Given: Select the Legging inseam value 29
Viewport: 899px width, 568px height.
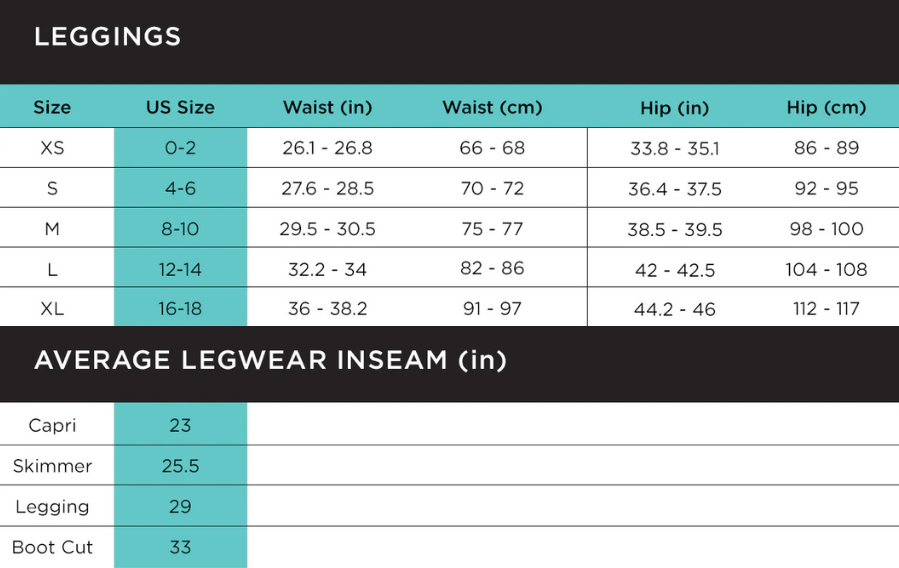Looking at the screenshot, I should coord(180,506).
